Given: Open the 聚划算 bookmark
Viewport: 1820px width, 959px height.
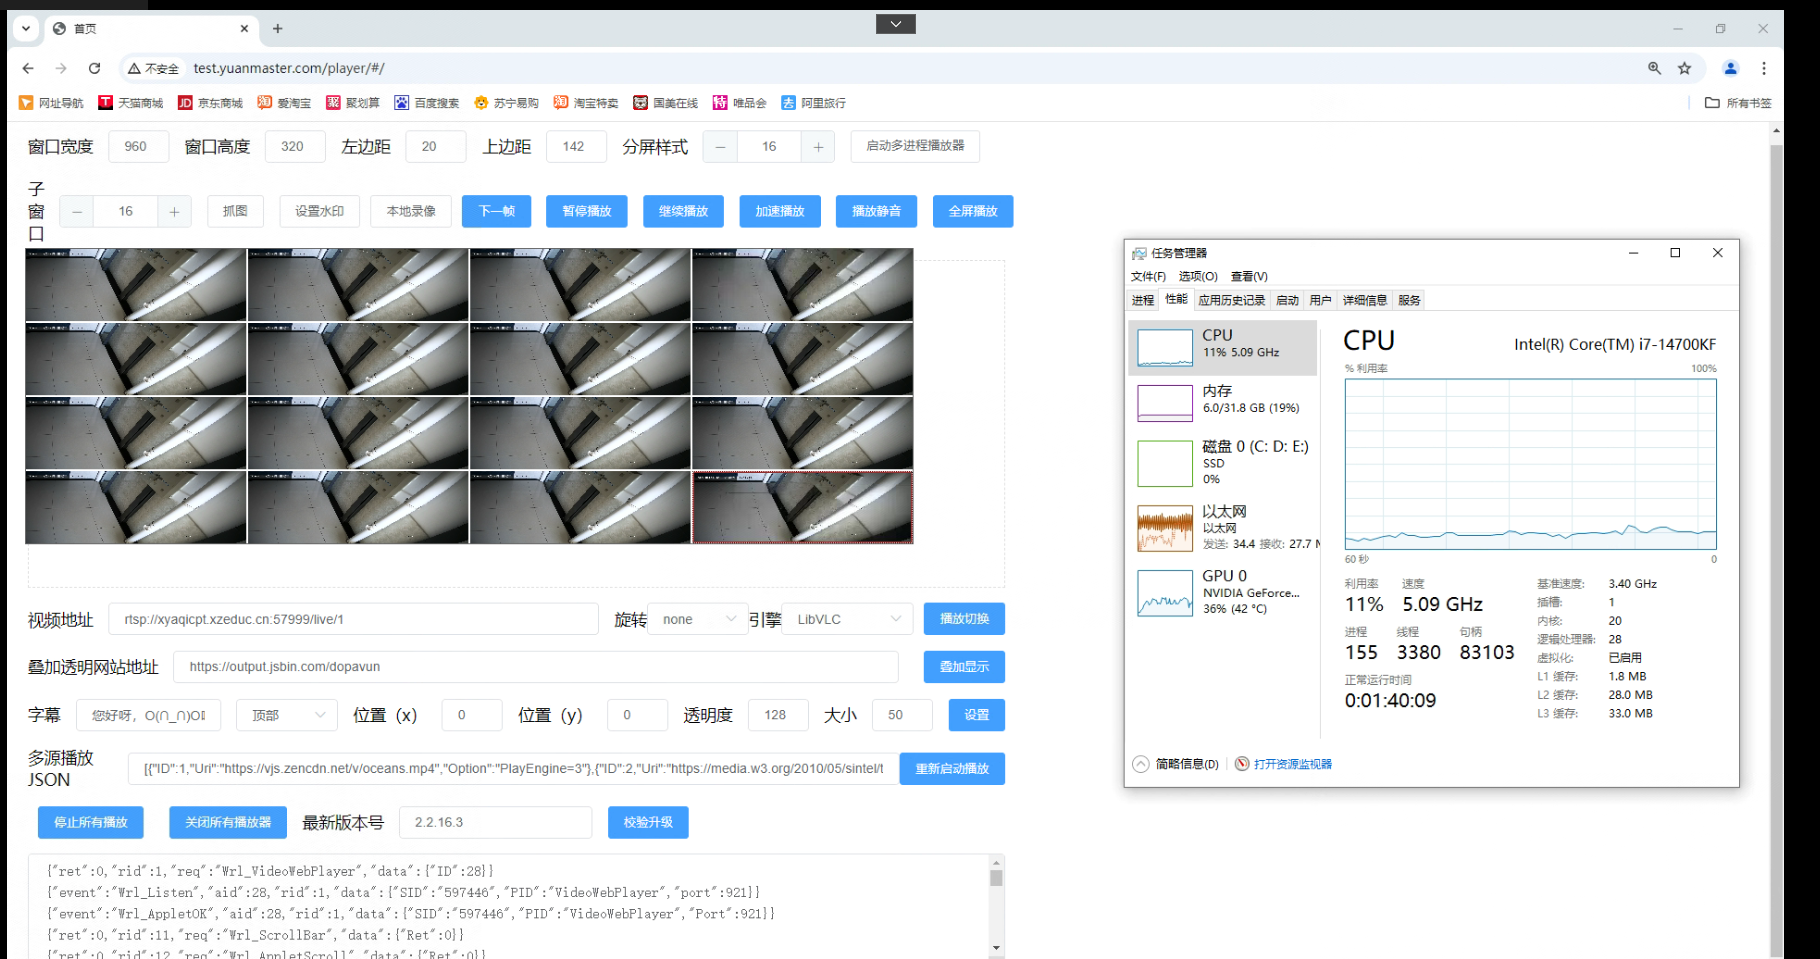Looking at the screenshot, I should (353, 103).
